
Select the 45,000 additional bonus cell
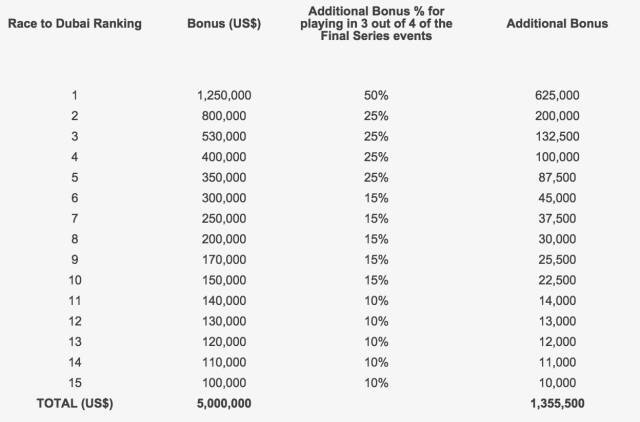557,198
